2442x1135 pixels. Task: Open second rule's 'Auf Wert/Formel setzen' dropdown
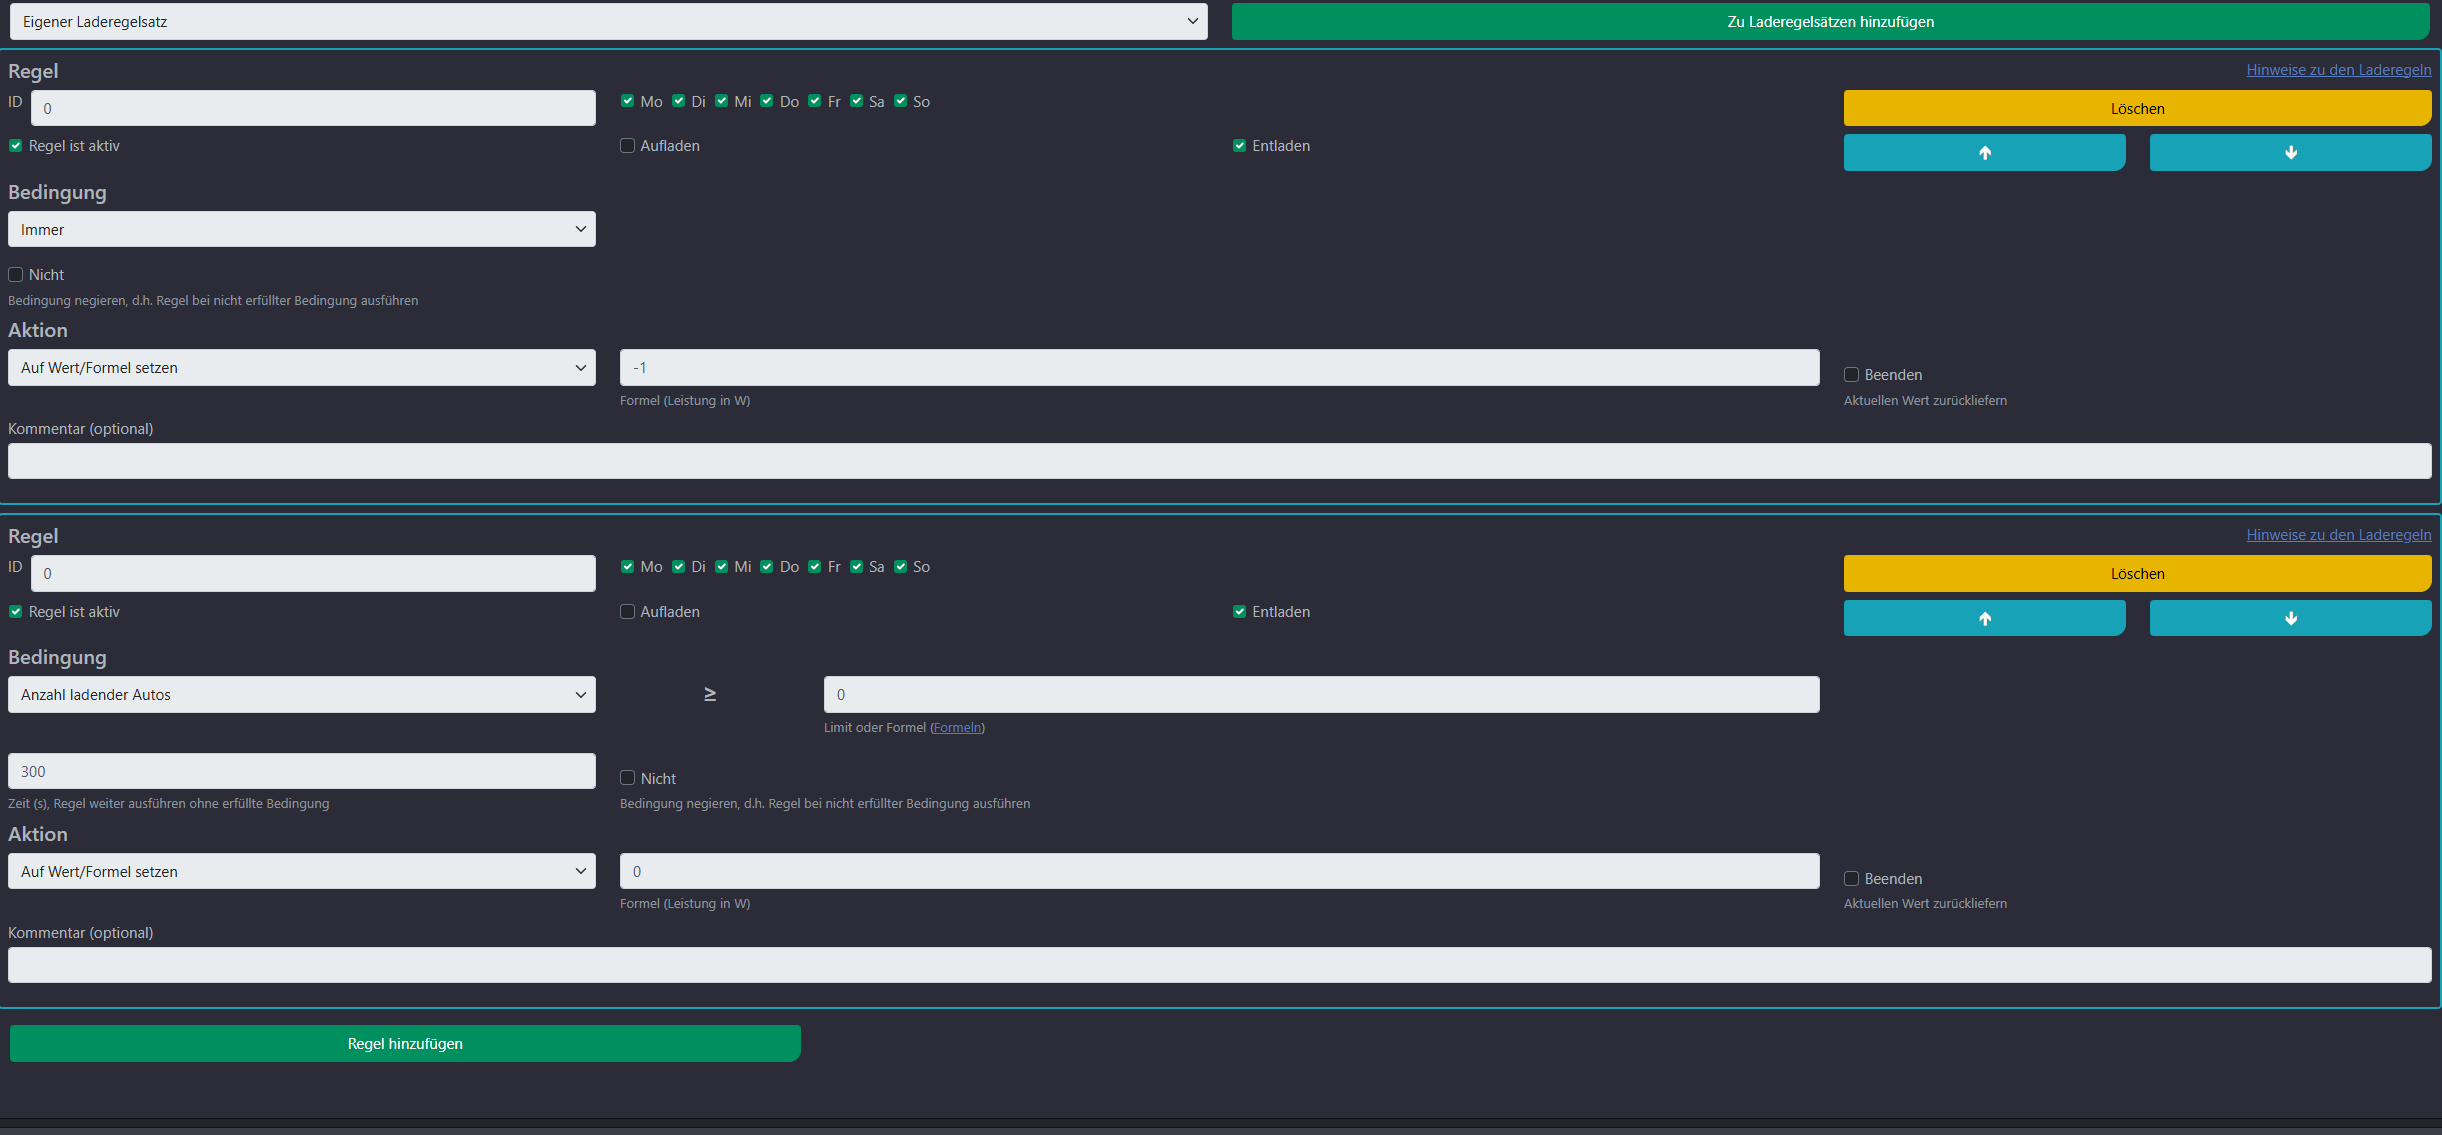[301, 871]
